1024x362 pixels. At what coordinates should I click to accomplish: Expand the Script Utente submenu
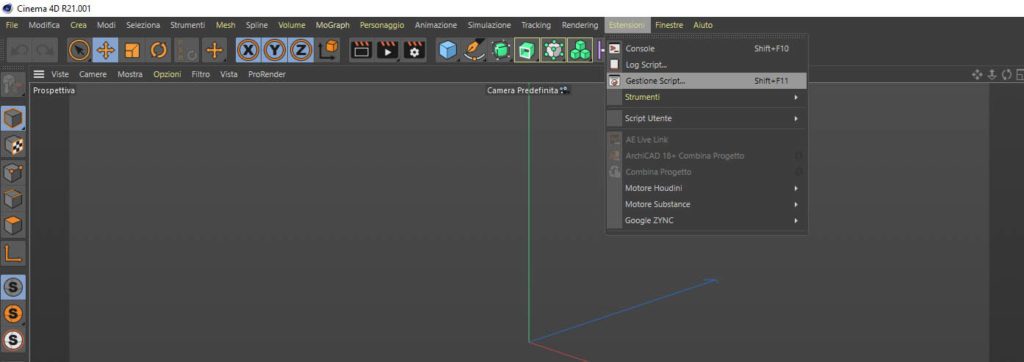707,118
